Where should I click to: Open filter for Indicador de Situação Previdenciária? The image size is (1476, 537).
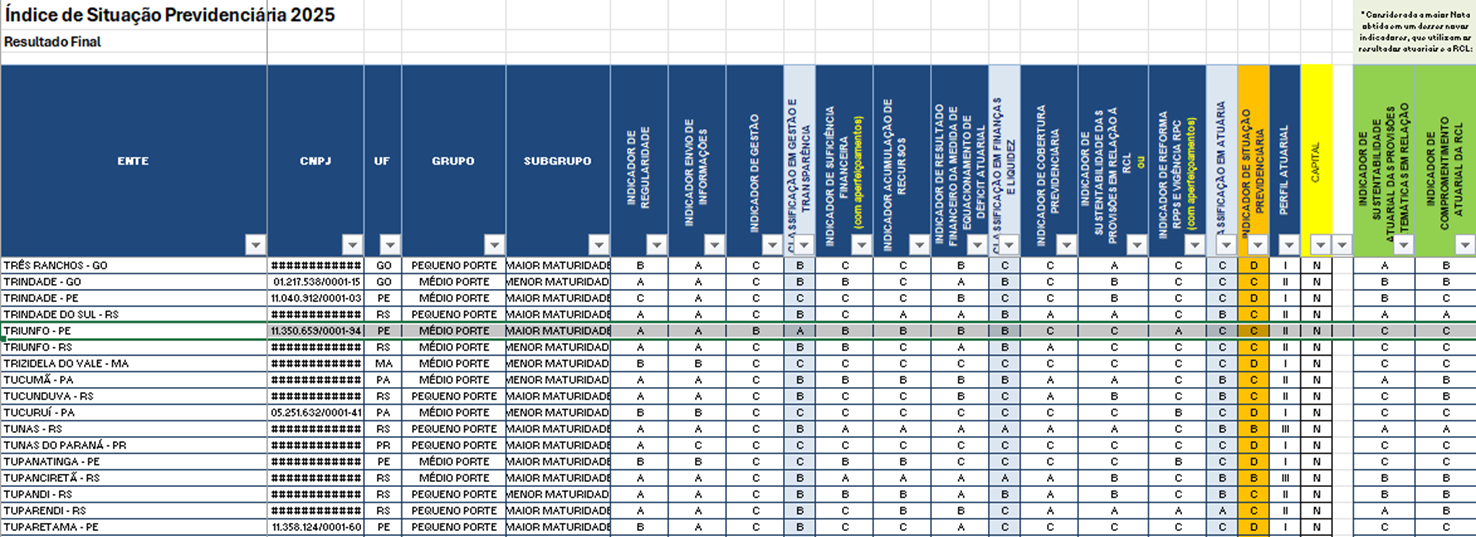pyautogui.click(x=1257, y=245)
